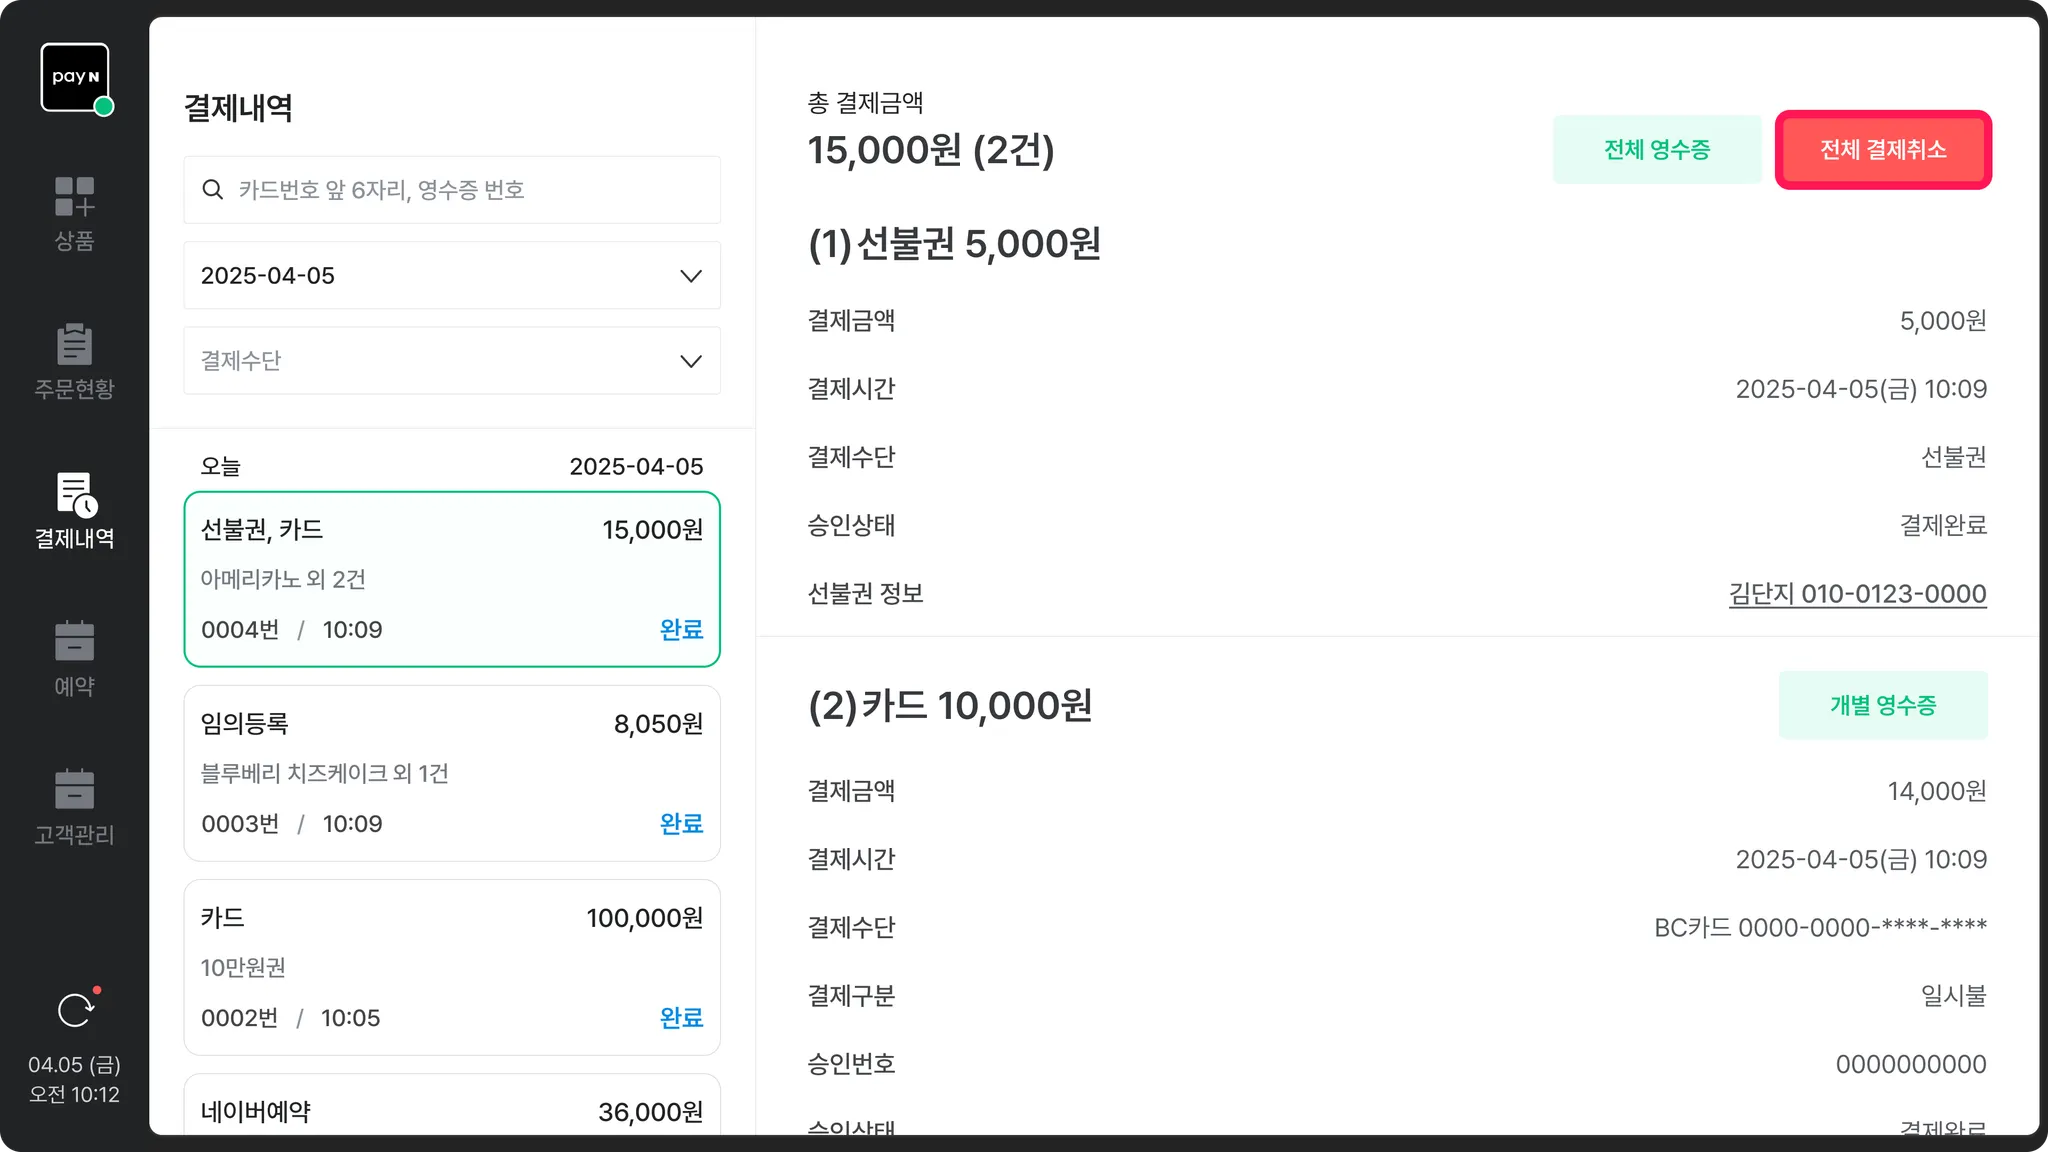Select the 선불권, 카드 15,000원 payment entry

(452, 579)
